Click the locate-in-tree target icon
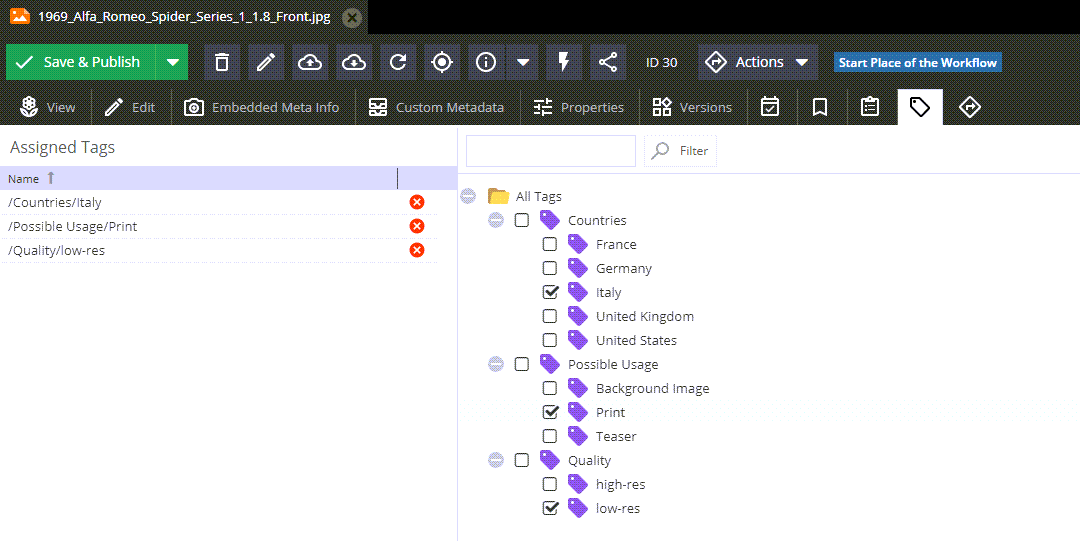This screenshot has height=541, width=1080. 442,62
